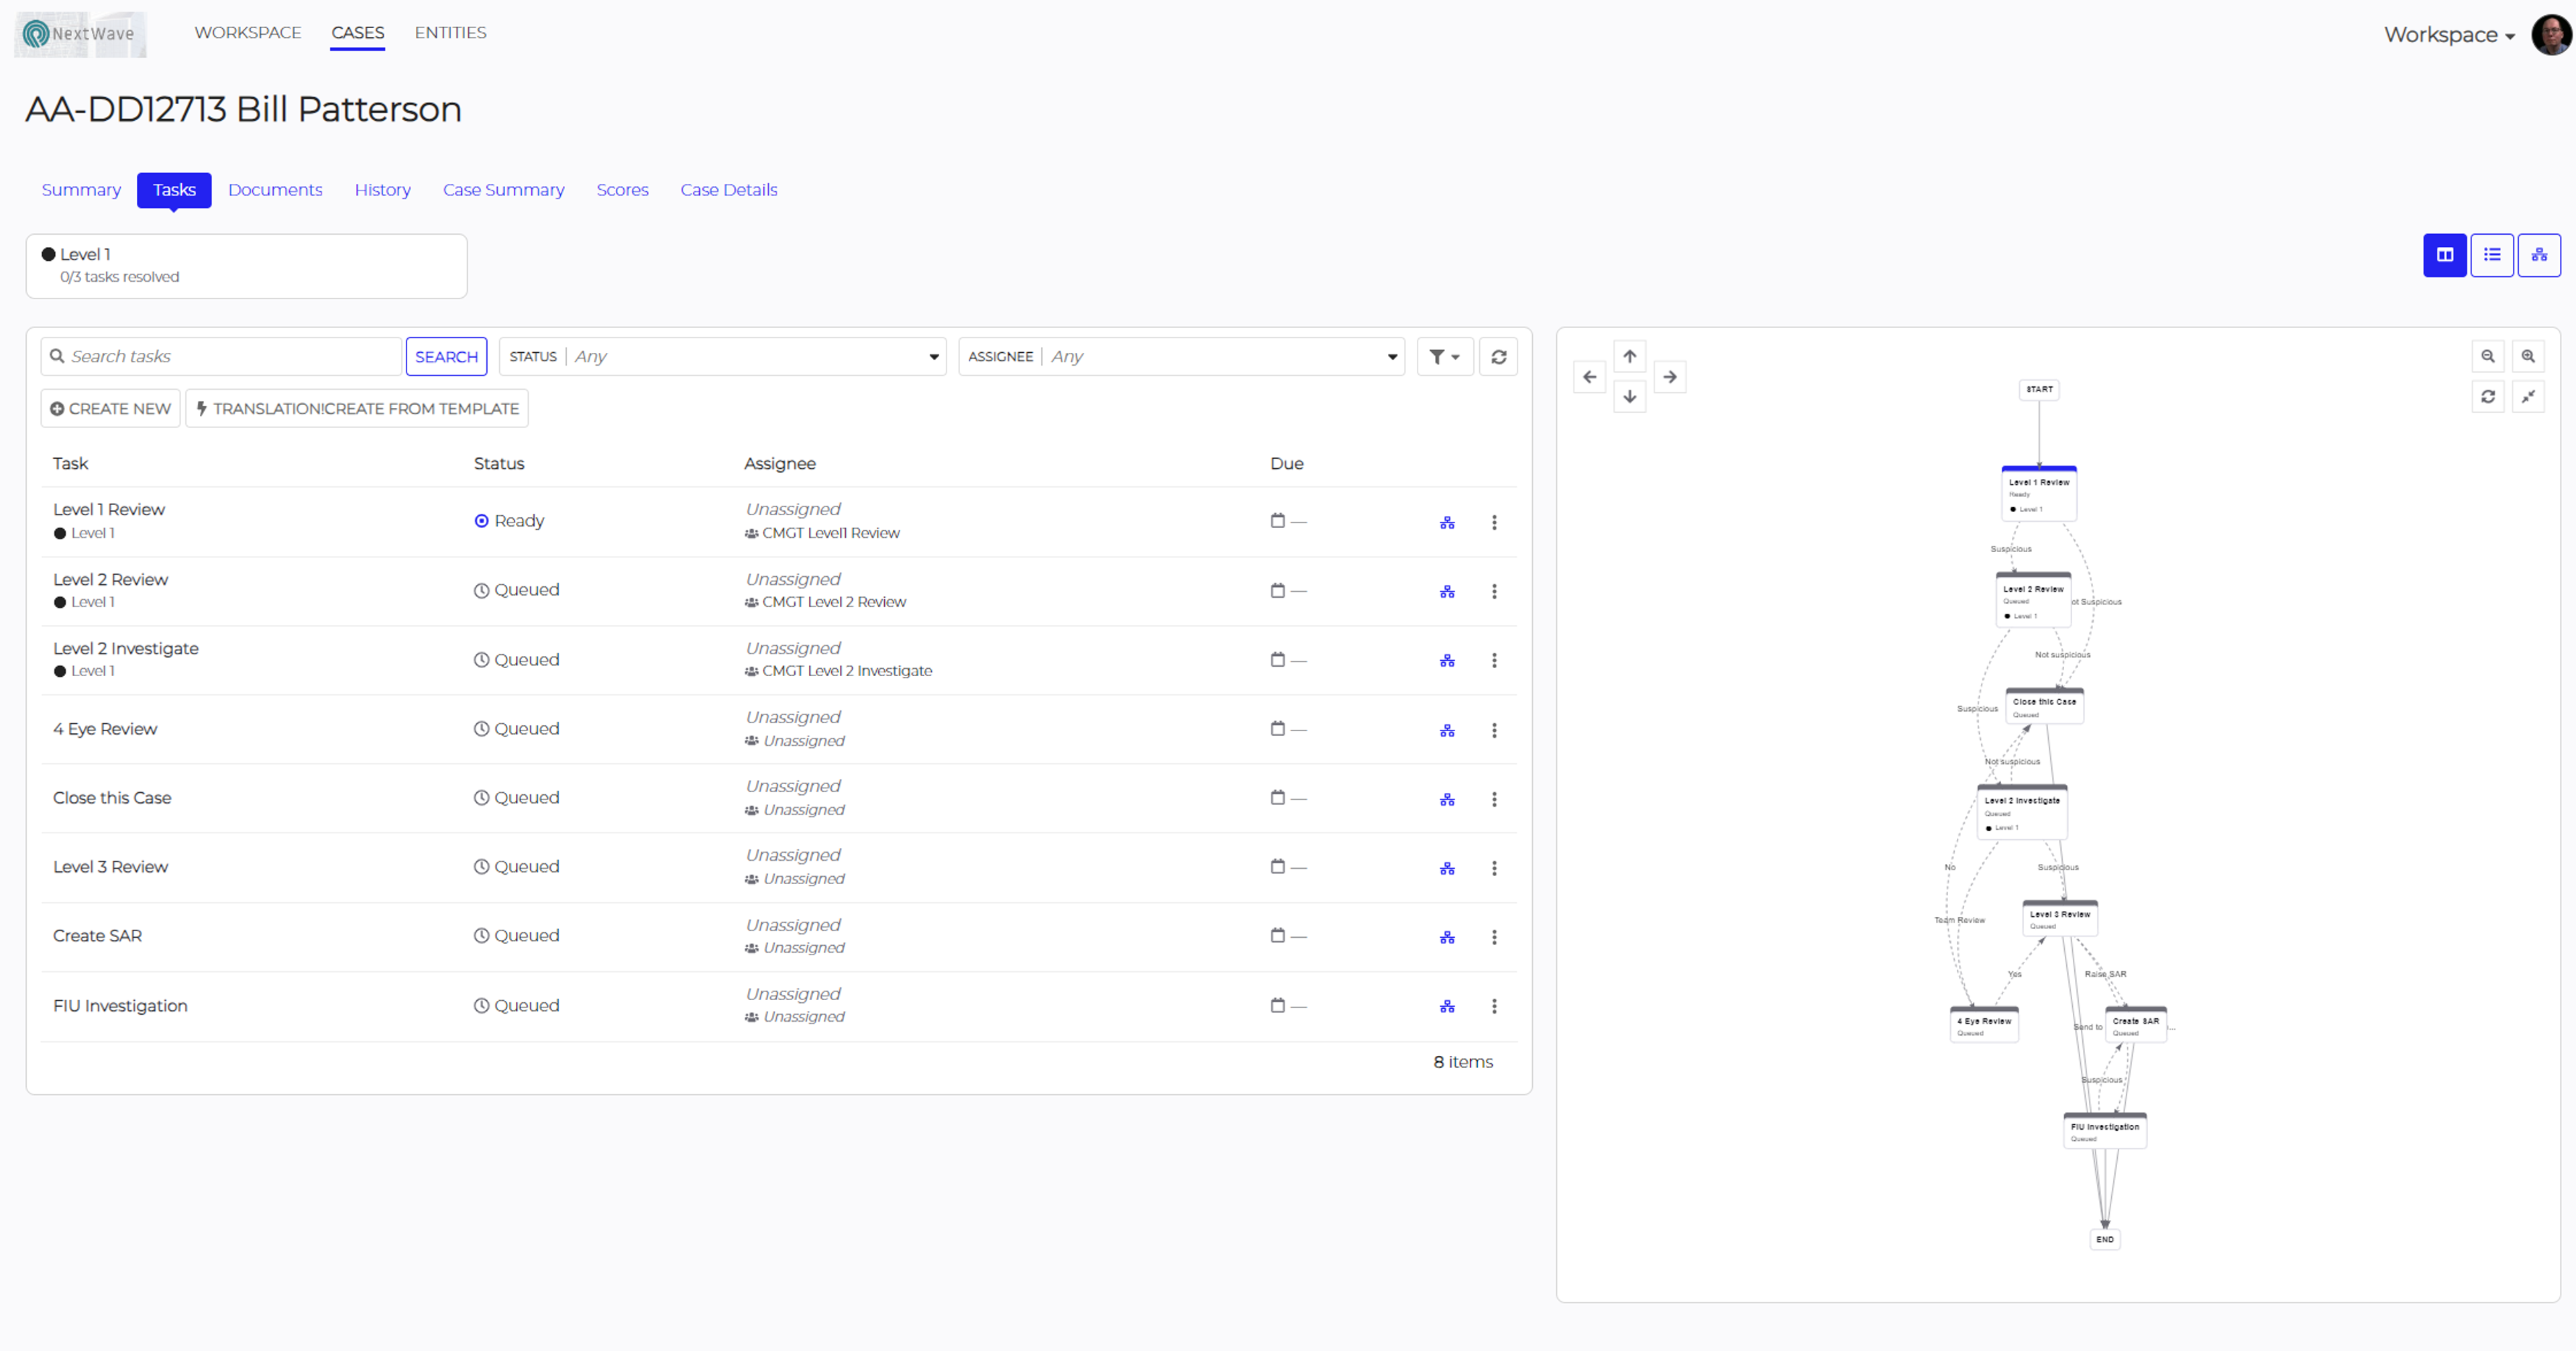Open the Status filter dropdown
The height and width of the screenshot is (1351, 2576).
click(x=722, y=357)
